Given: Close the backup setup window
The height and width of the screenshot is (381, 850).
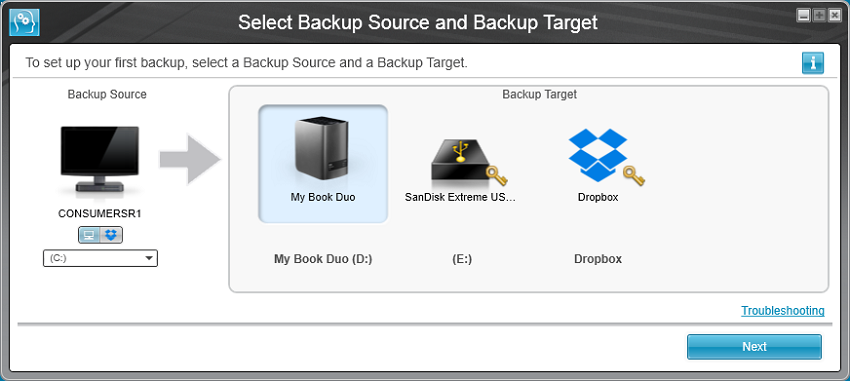Looking at the screenshot, I should [834, 15].
